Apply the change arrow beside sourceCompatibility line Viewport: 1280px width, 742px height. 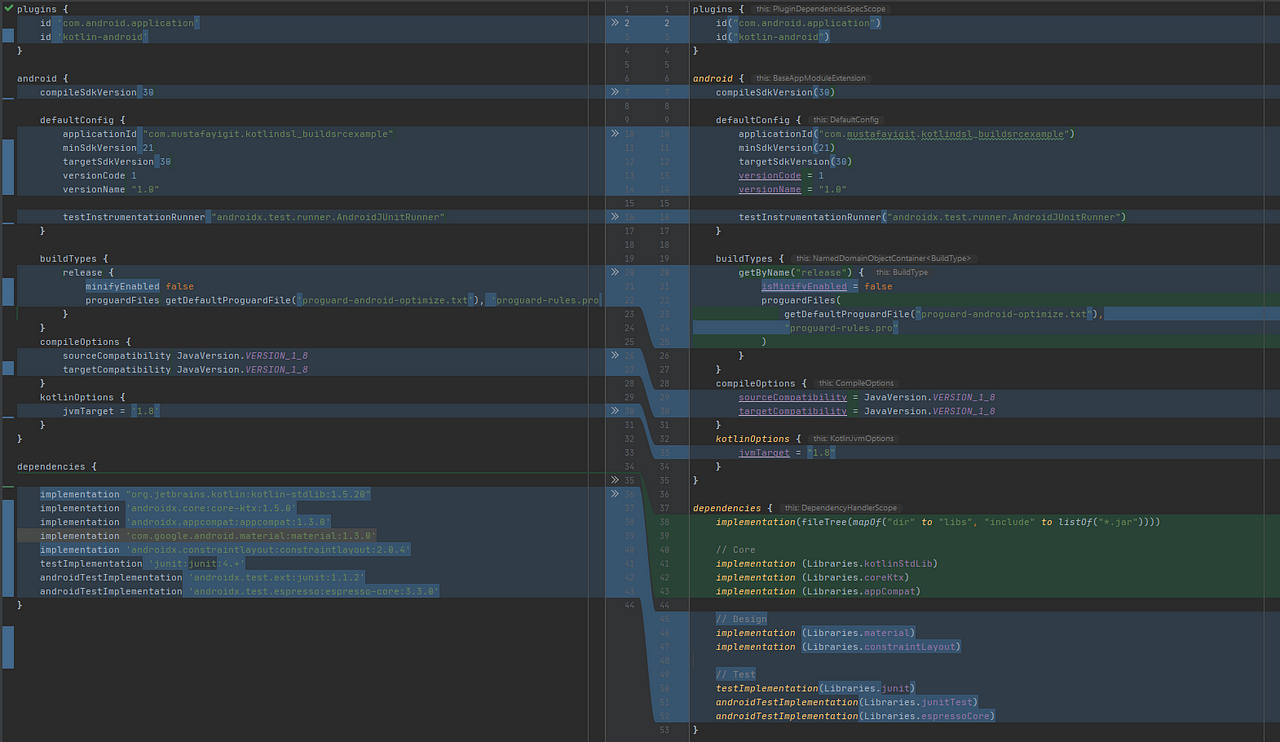click(x=616, y=355)
